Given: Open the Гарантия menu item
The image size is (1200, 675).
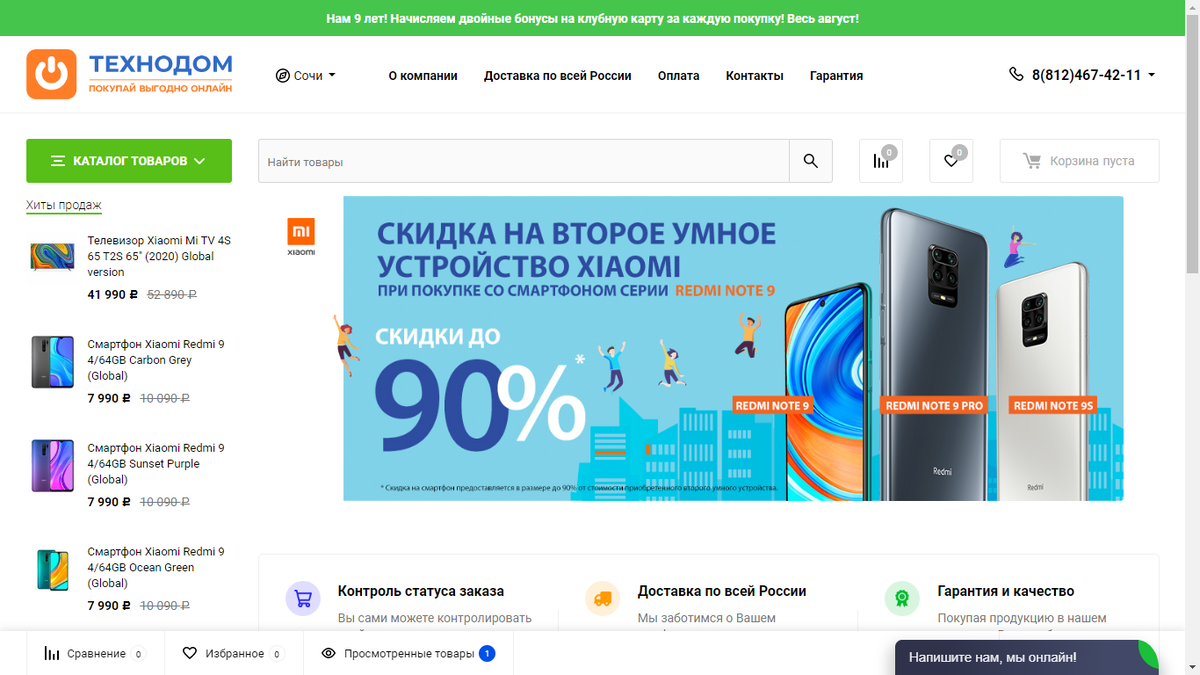Looking at the screenshot, I should [836, 76].
